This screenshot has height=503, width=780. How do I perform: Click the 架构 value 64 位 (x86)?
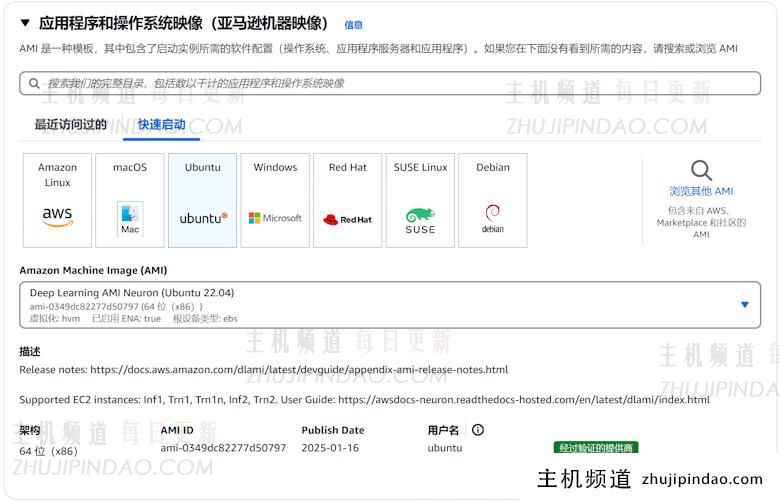(48, 451)
